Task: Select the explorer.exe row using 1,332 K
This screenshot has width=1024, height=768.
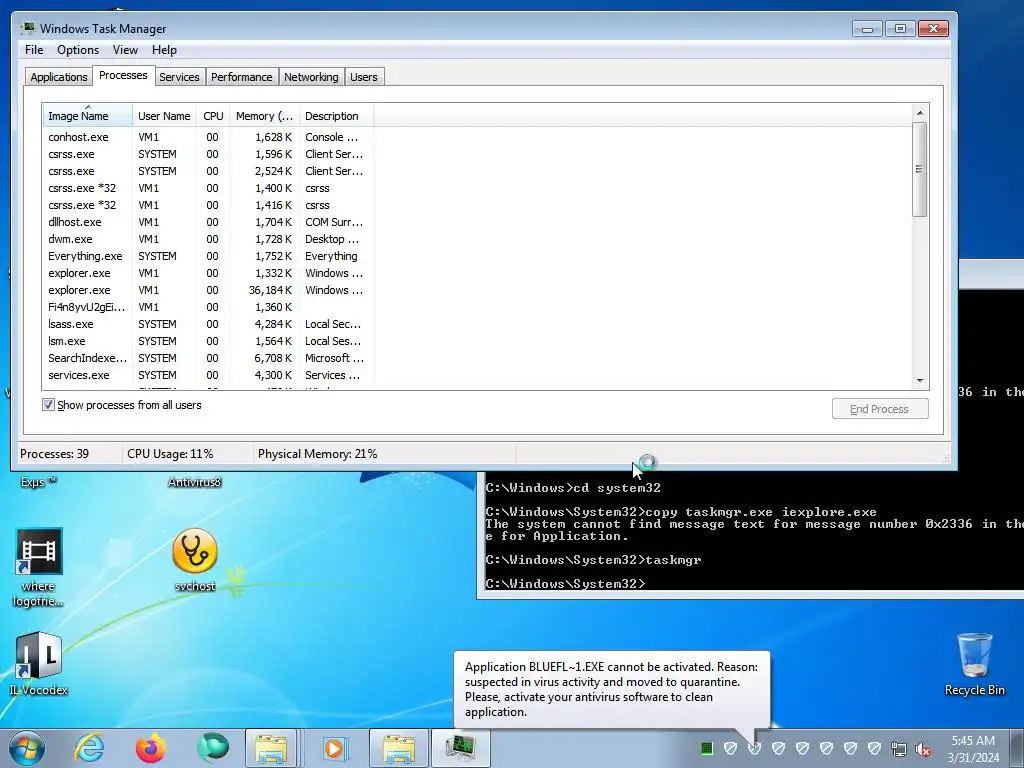Action: [208, 273]
